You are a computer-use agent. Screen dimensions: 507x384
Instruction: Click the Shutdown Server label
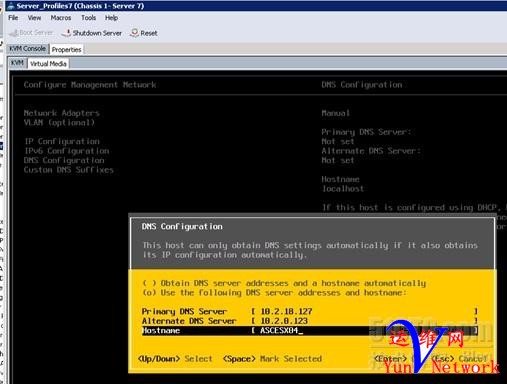click(x=97, y=33)
